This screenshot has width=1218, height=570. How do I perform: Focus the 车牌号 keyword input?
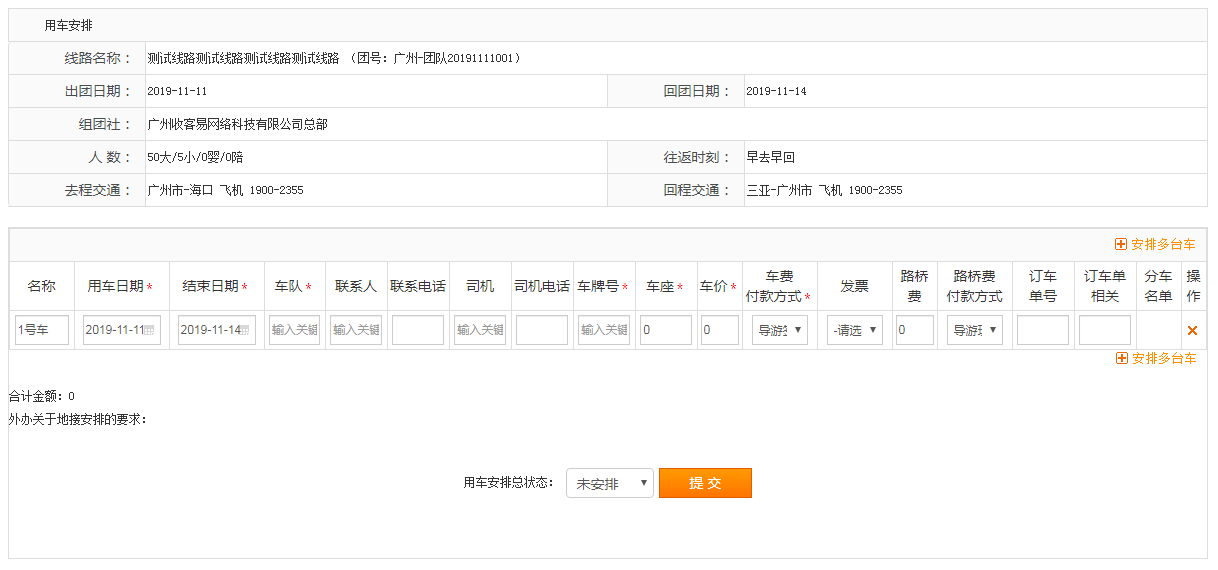click(604, 330)
